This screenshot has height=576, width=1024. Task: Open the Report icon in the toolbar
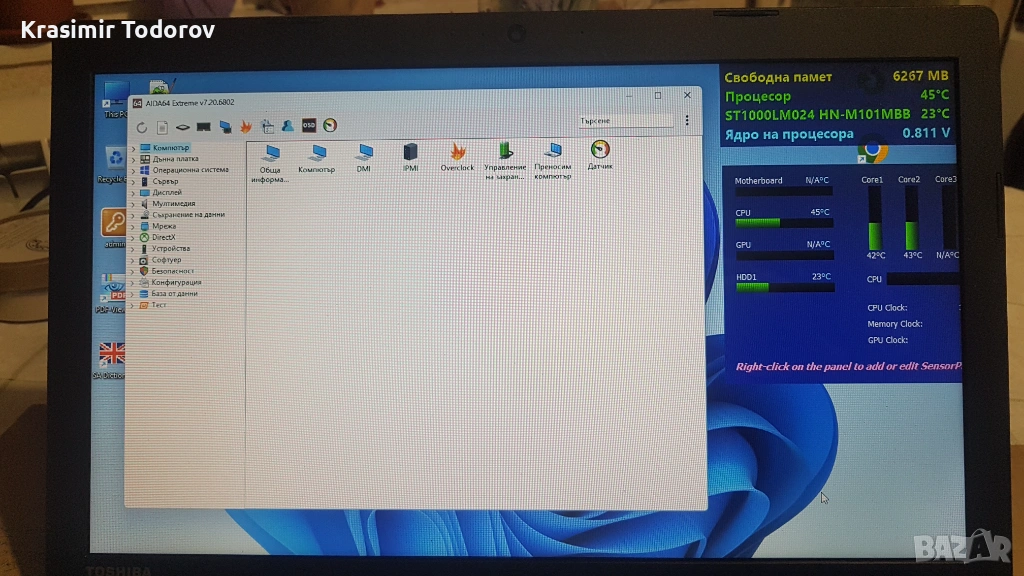pos(162,127)
